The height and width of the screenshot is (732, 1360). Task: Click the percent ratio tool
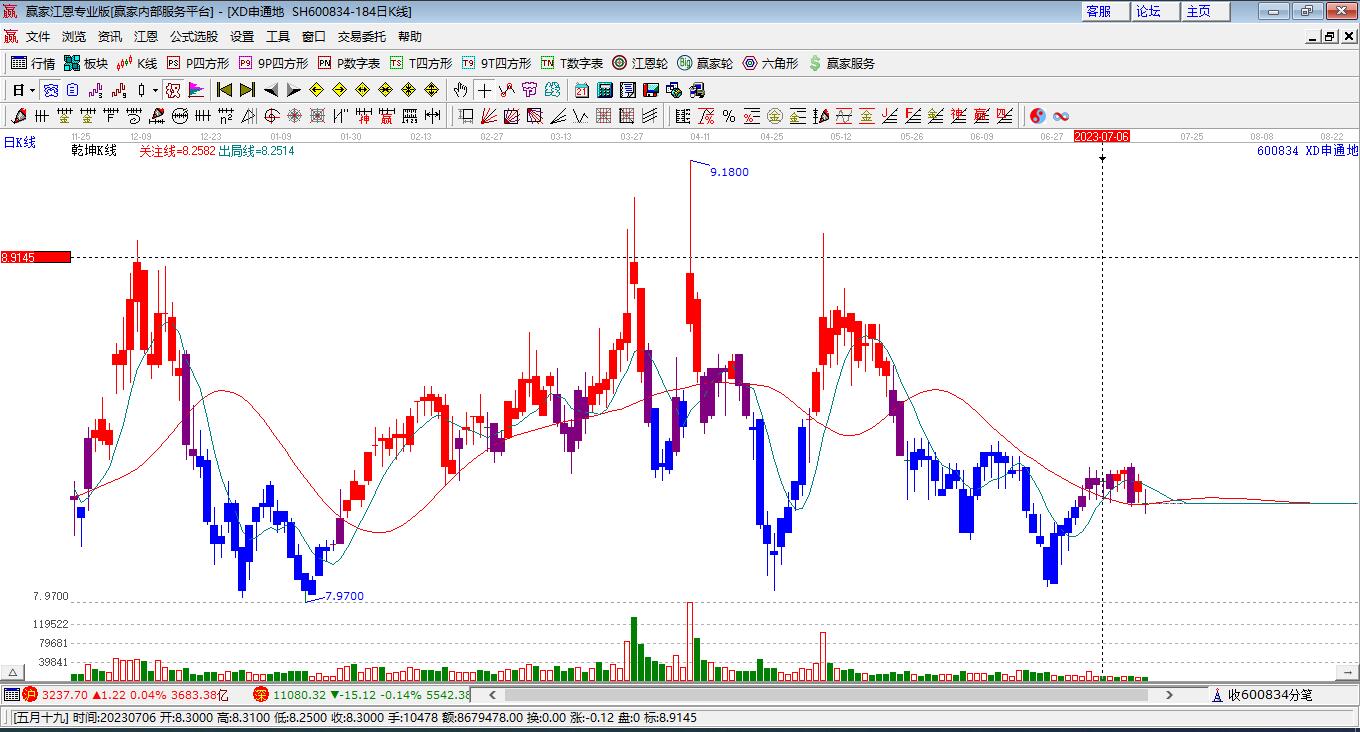pos(729,116)
